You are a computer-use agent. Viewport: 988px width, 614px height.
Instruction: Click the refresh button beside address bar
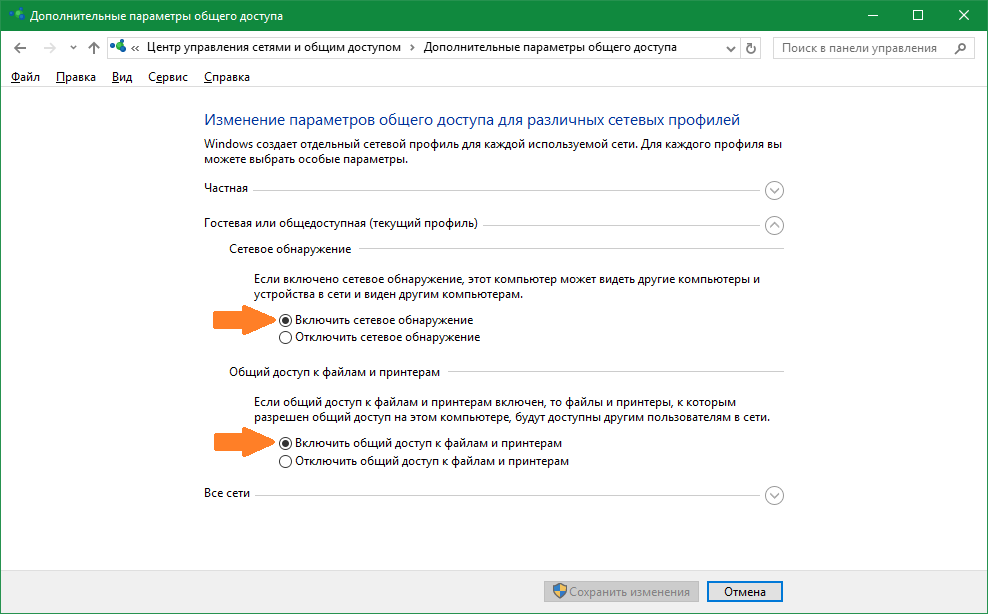[x=752, y=48]
